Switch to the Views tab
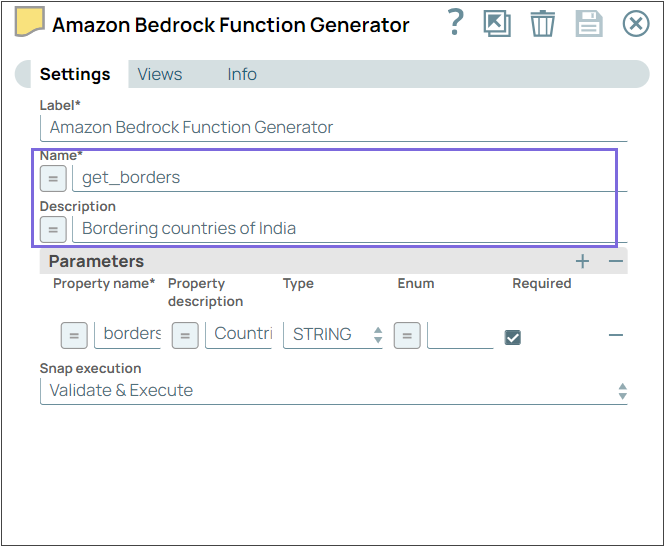The height and width of the screenshot is (546, 664). coord(160,74)
